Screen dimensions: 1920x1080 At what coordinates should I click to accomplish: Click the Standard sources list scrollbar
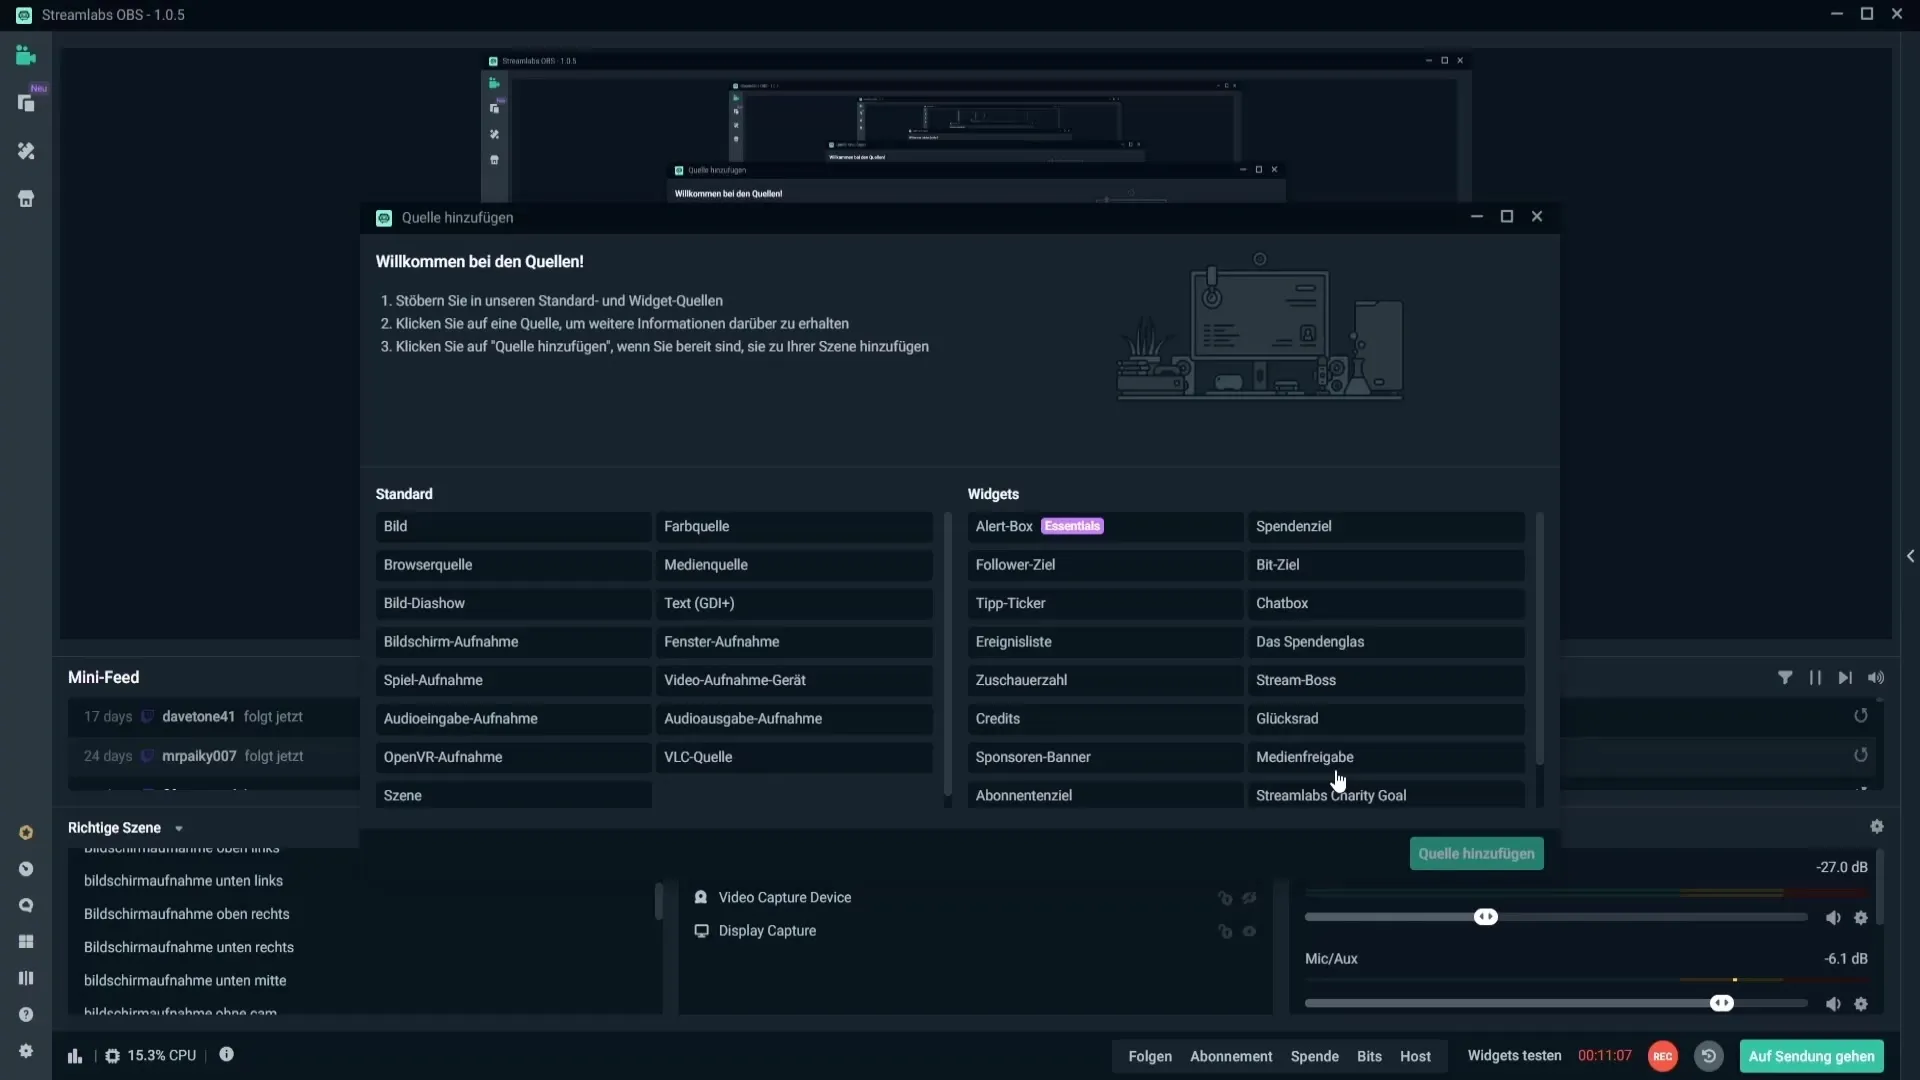947,655
